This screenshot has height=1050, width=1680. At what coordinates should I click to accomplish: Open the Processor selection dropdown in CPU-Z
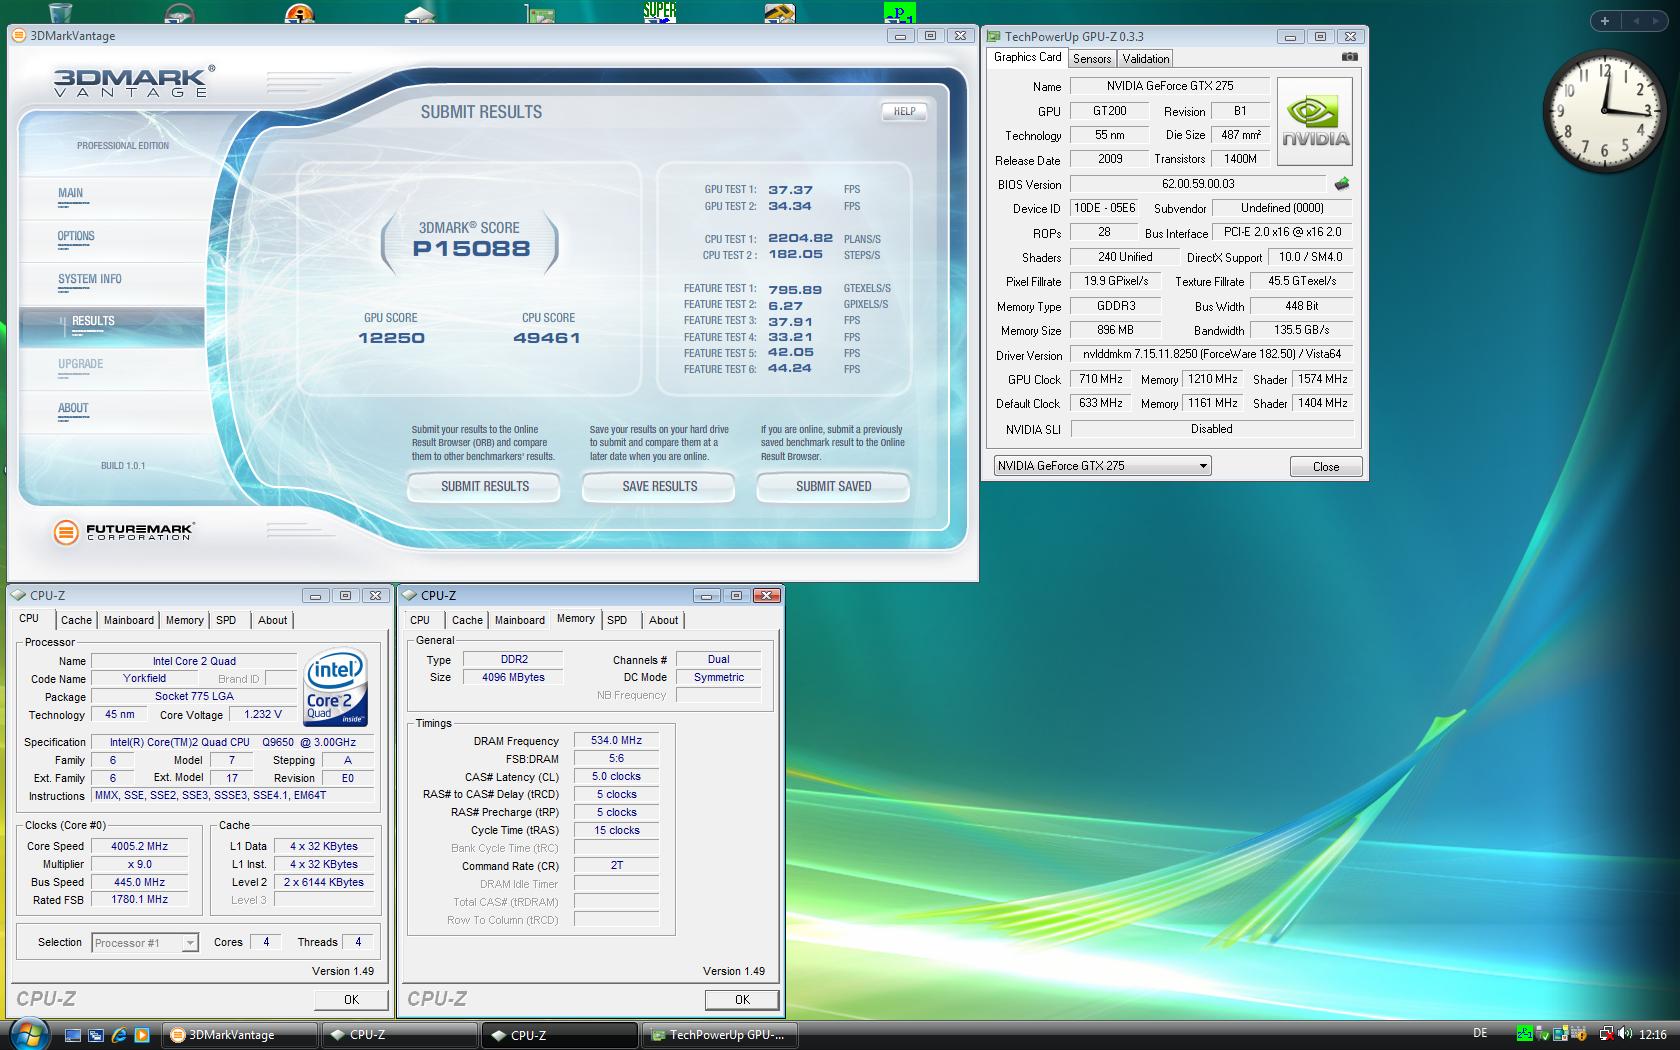(x=145, y=942)
